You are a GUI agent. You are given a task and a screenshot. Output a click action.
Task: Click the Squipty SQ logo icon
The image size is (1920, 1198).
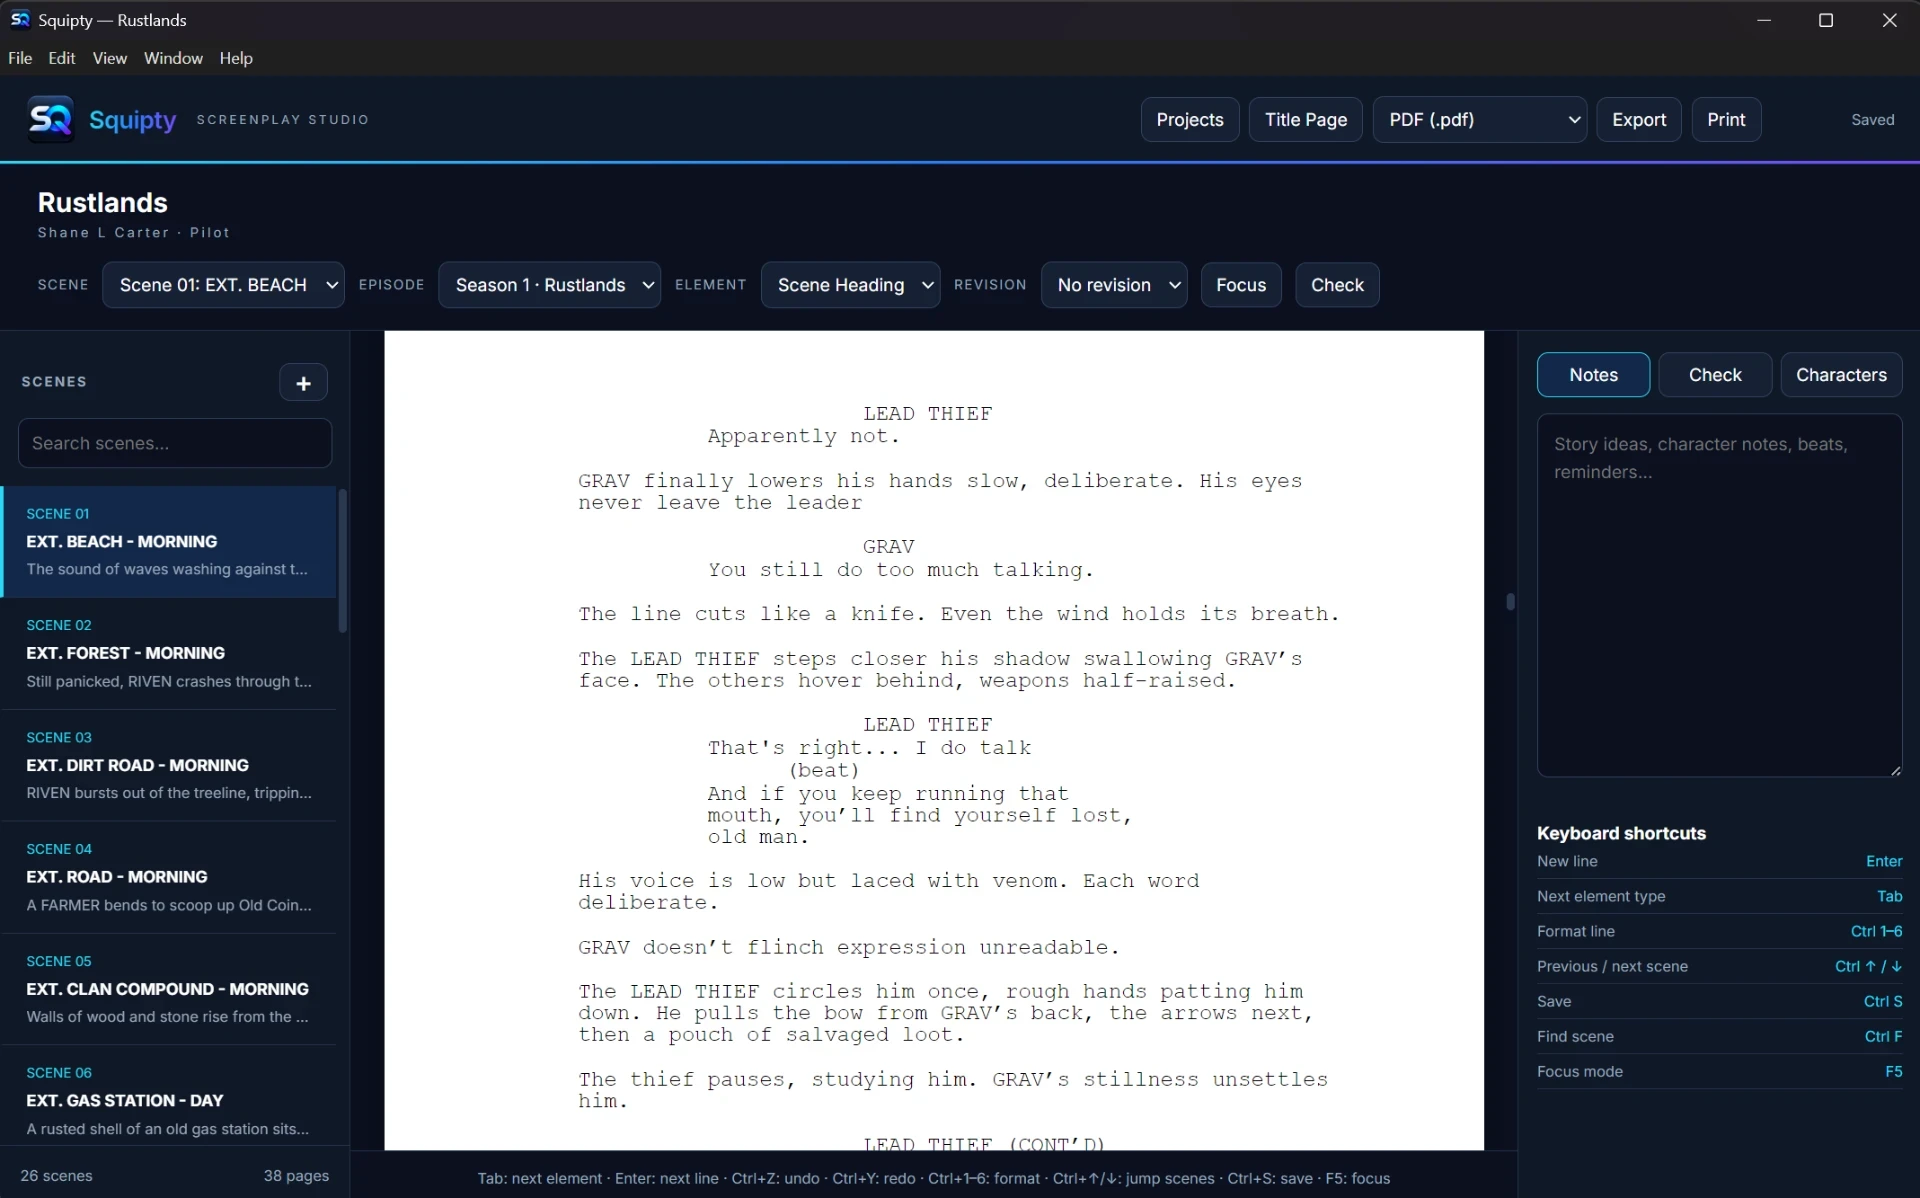[50, 120]
